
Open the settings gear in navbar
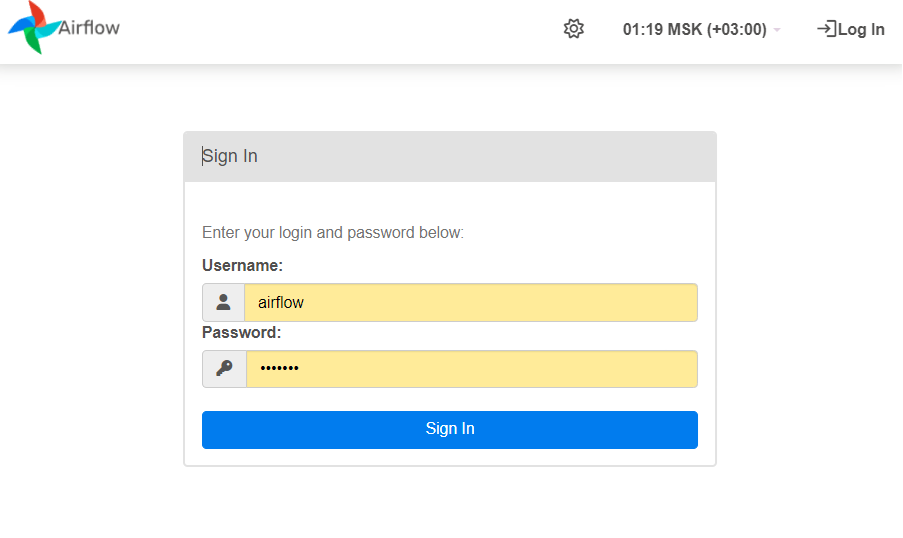tap(573, 29)
